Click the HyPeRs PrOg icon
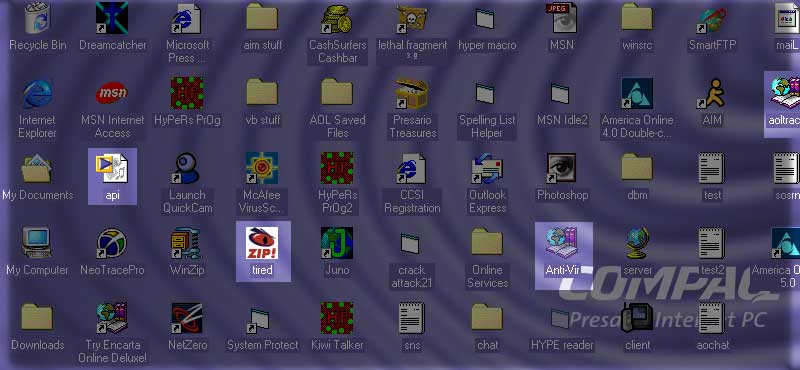 tap(187, 93)
